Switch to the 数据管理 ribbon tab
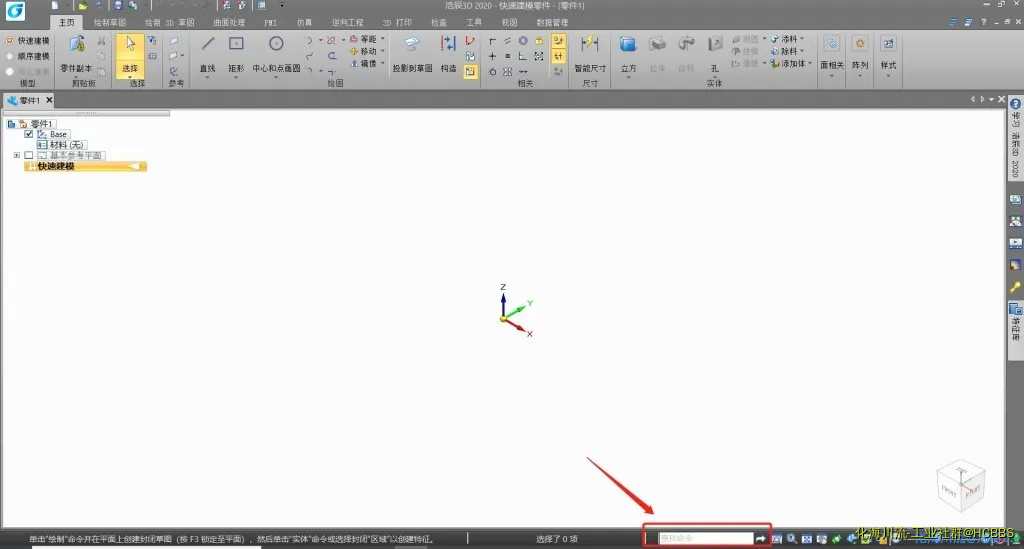This screenshot has height=549, width=1024. pos(552,22)
